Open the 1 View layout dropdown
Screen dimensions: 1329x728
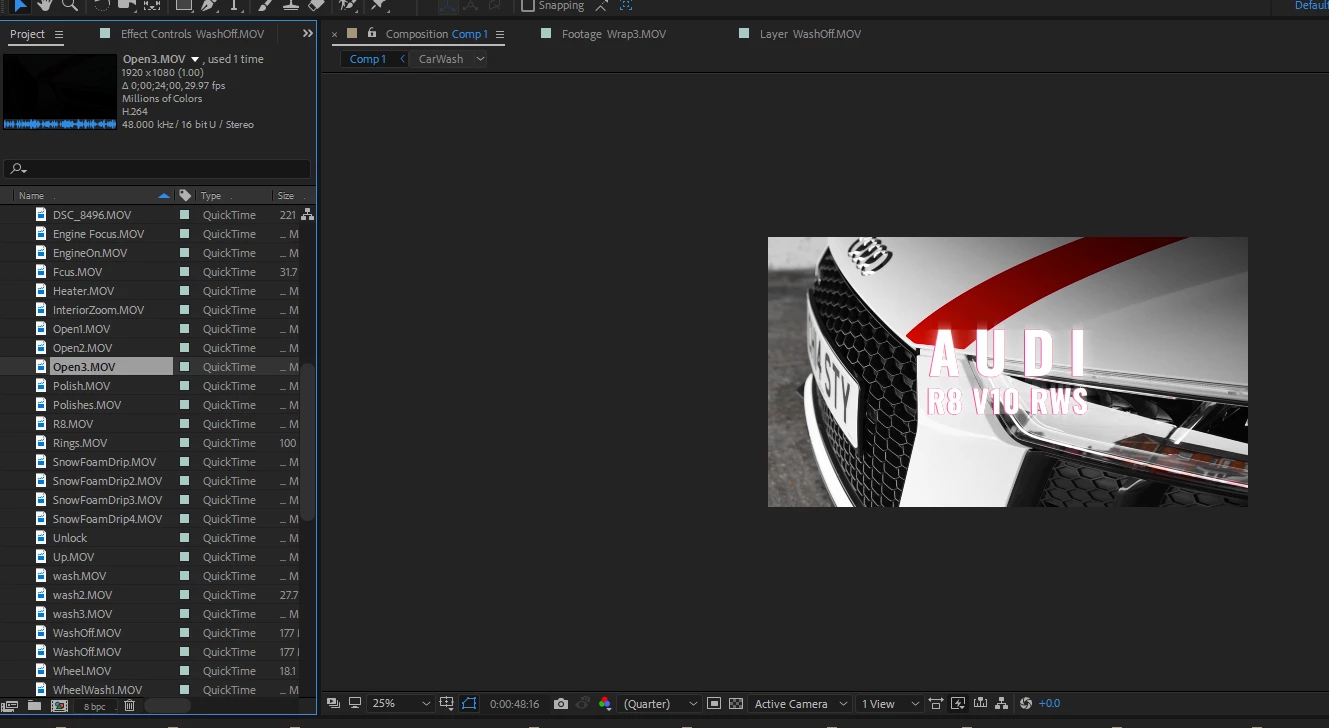click(x=889, y=704)
